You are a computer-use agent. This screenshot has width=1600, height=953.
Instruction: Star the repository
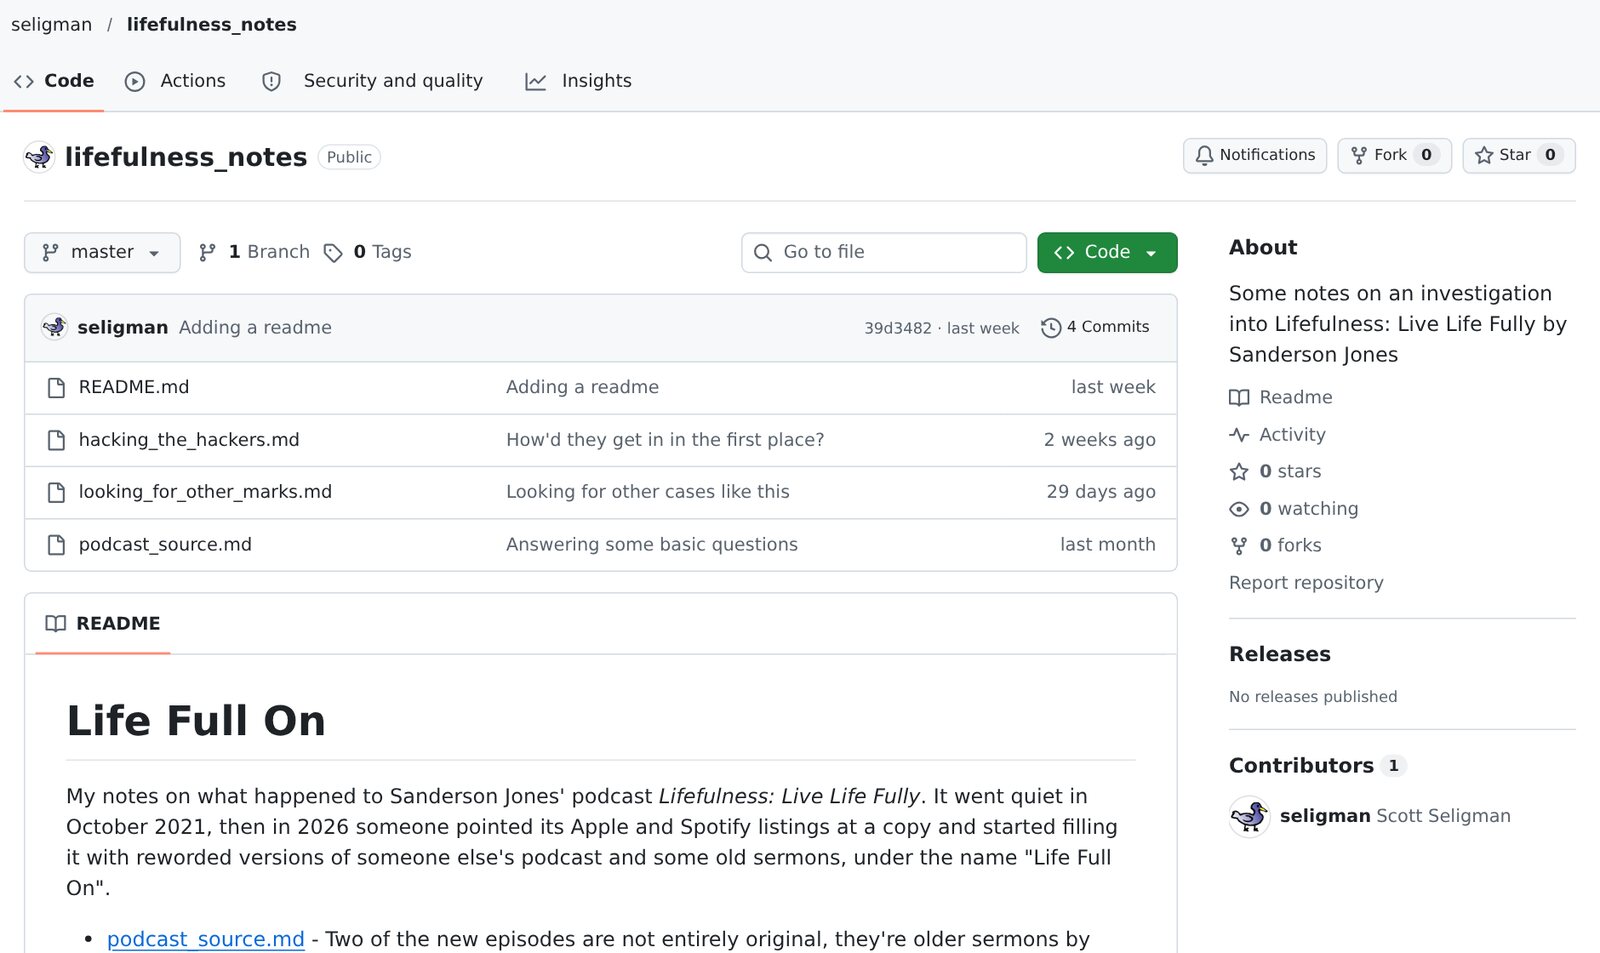pos(1518,155)
